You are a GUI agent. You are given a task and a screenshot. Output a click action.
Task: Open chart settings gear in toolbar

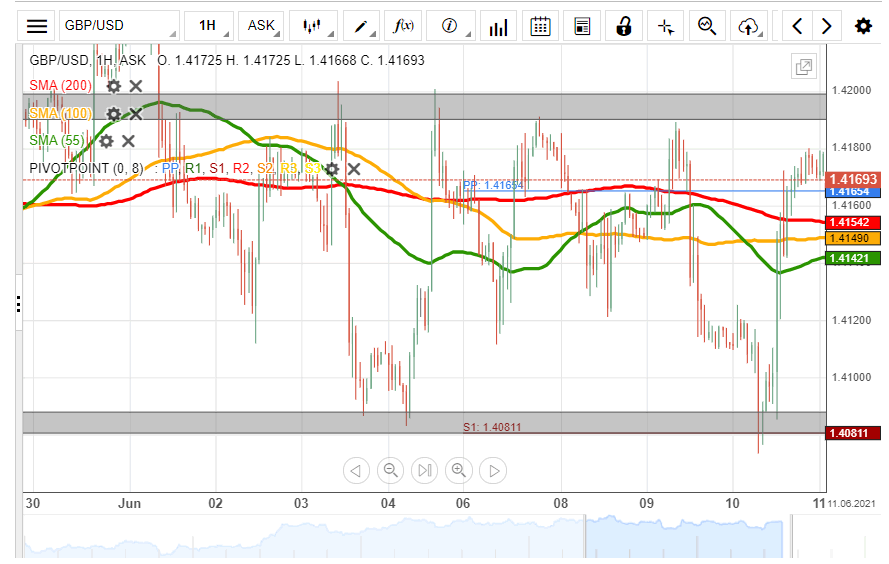[863, 26]
